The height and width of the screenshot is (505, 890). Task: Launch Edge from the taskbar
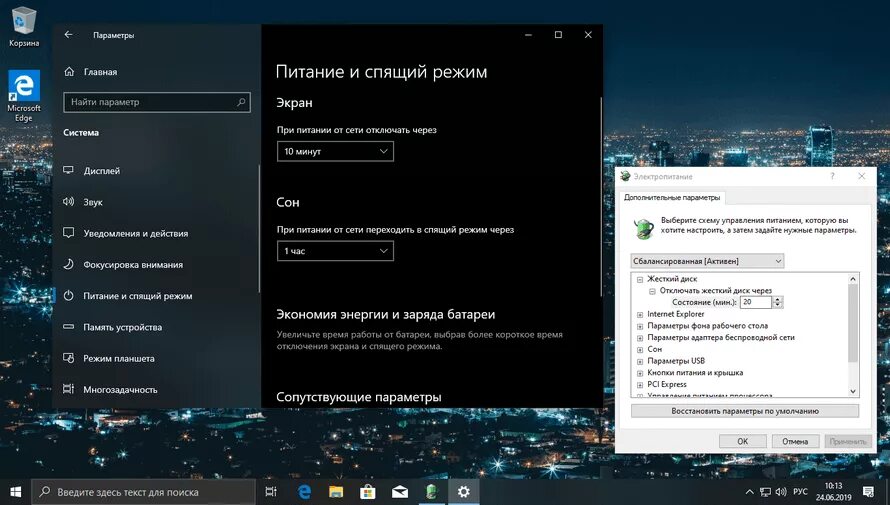pyautogui.click(x=304, y=492)
